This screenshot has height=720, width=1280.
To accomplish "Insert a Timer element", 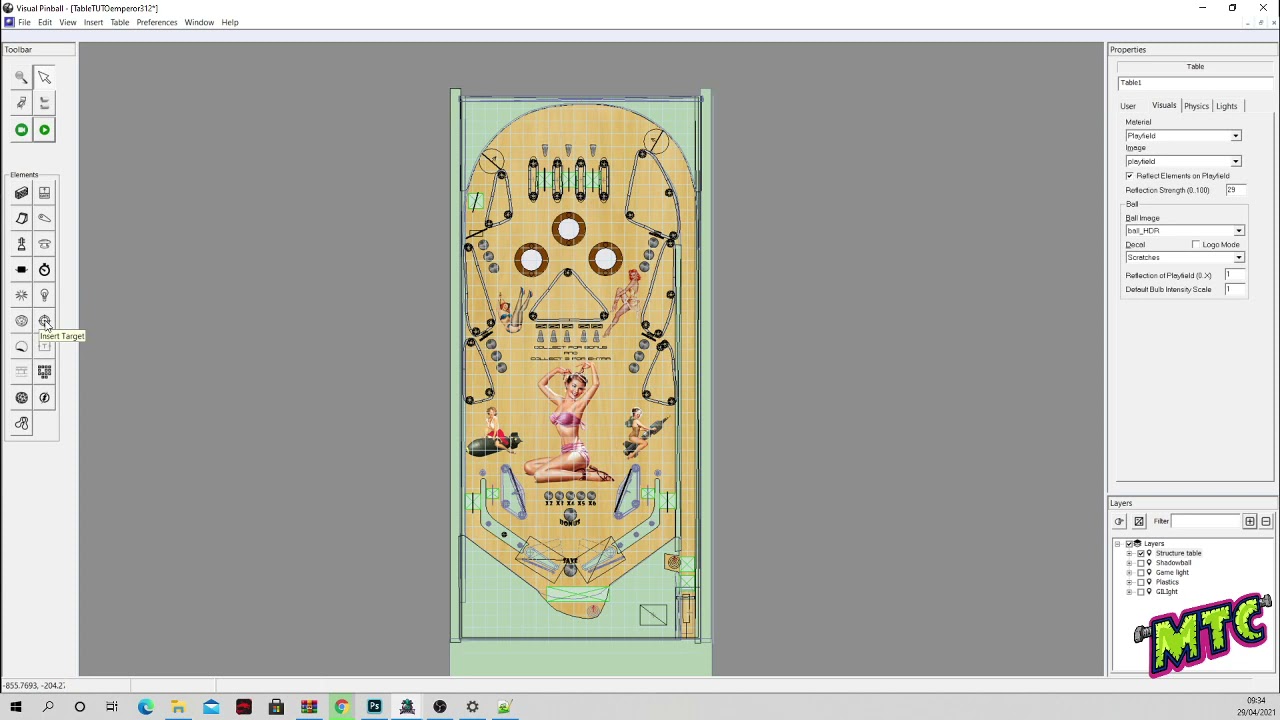I will pos(44,269).
